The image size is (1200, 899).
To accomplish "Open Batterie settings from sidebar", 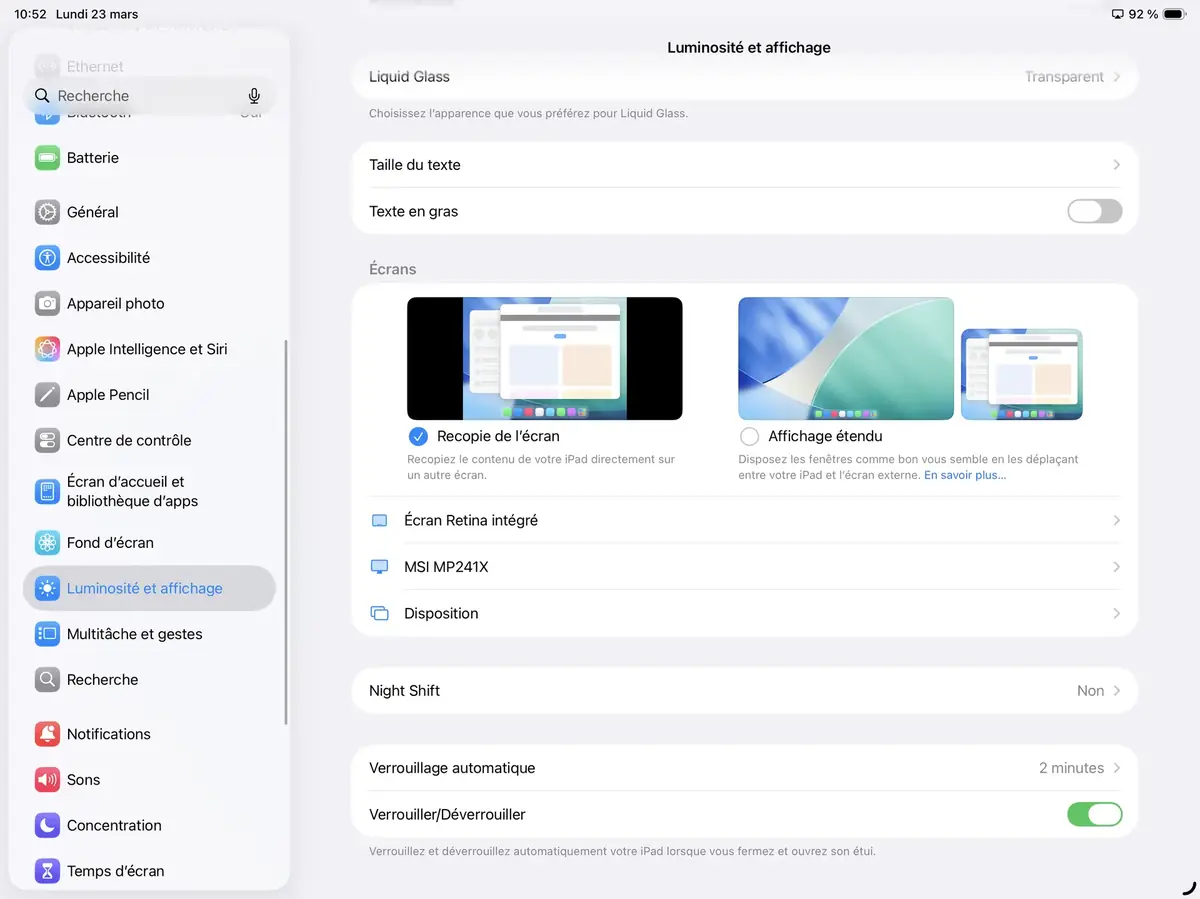I will click(92, 157).
